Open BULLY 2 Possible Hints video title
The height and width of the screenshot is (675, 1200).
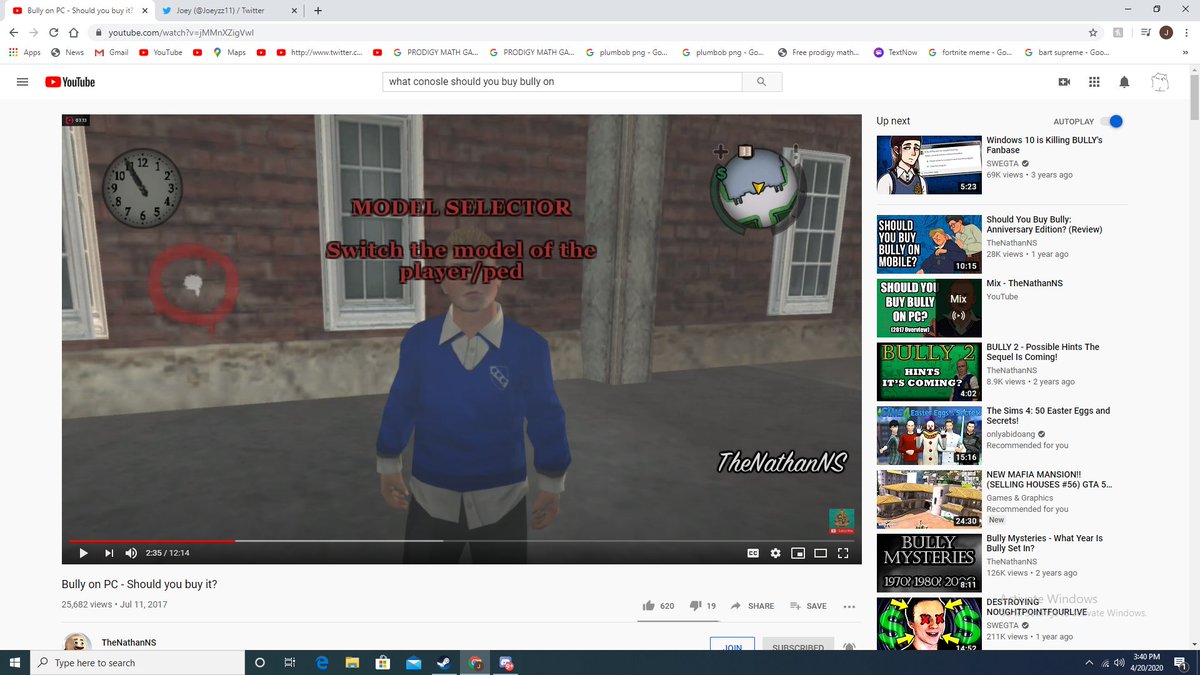pos(1043,352)
